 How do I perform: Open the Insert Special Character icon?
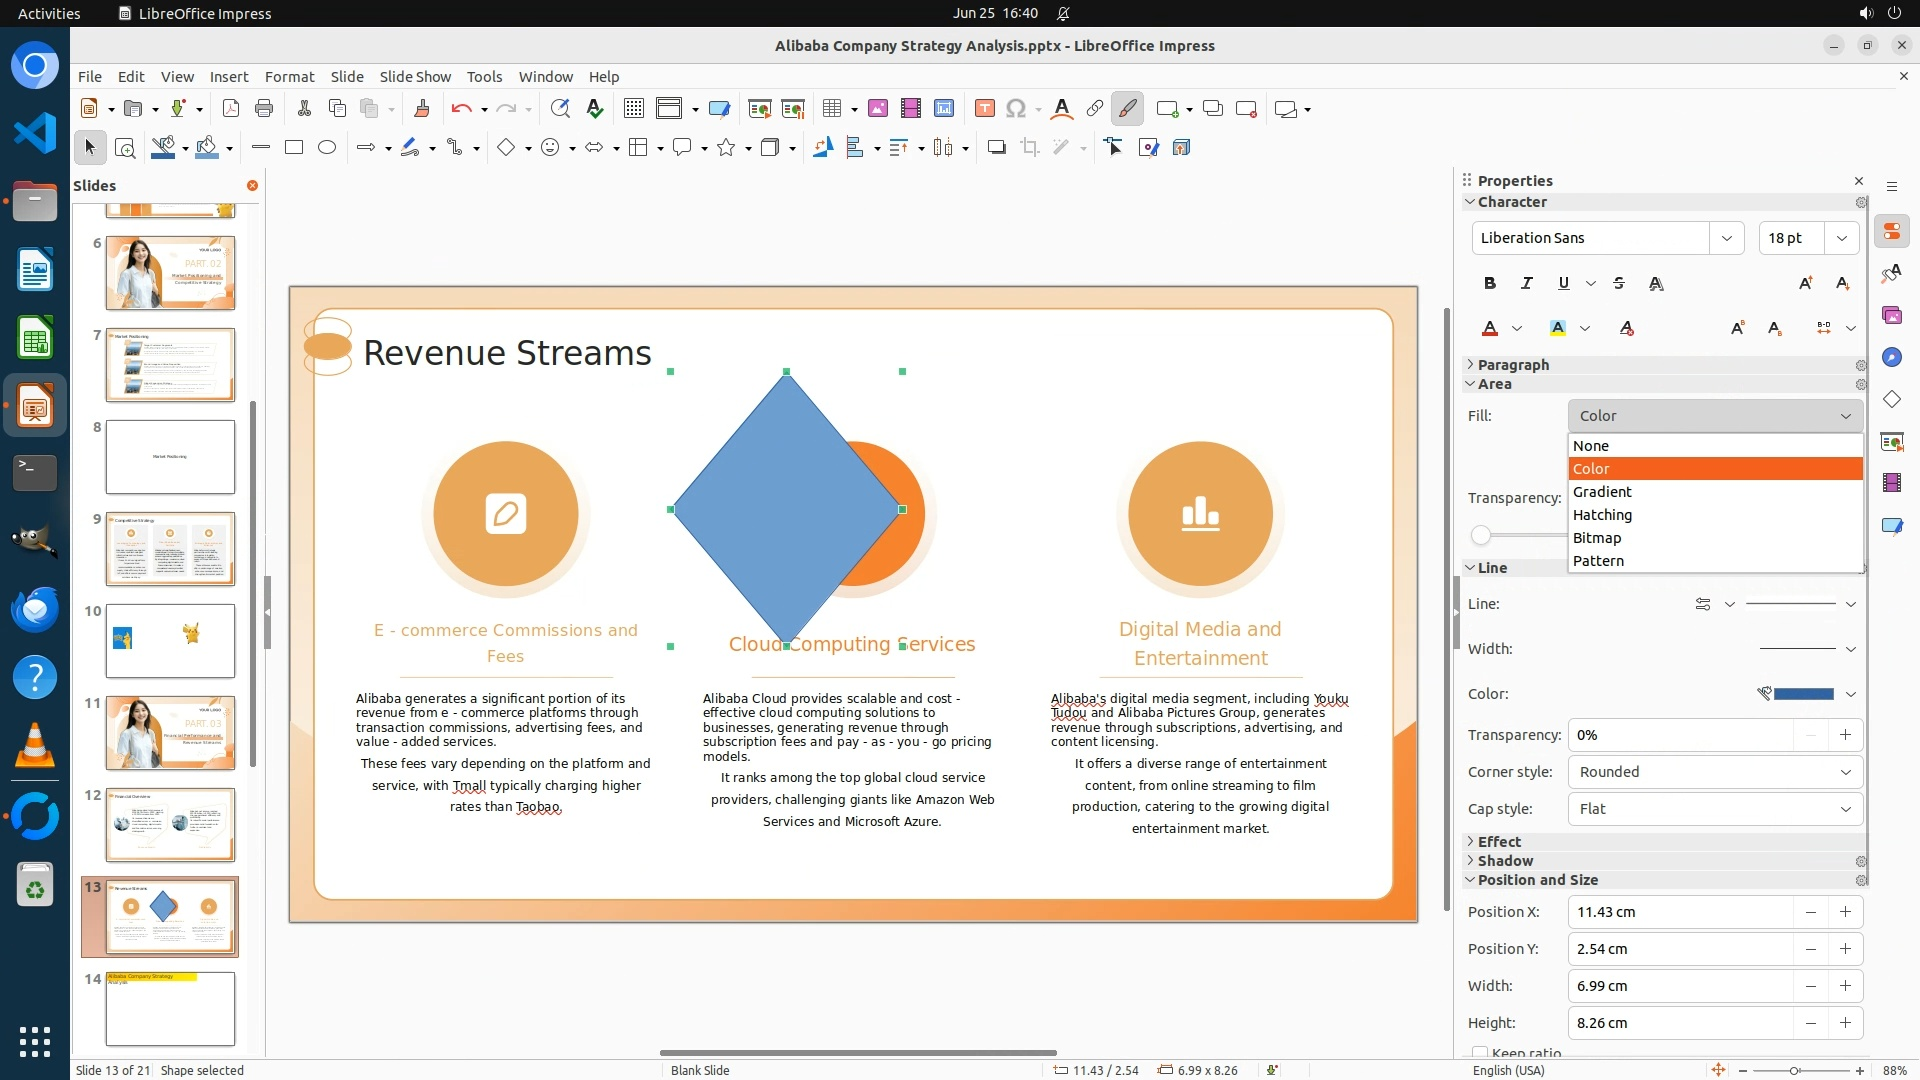coord(1016,108)
